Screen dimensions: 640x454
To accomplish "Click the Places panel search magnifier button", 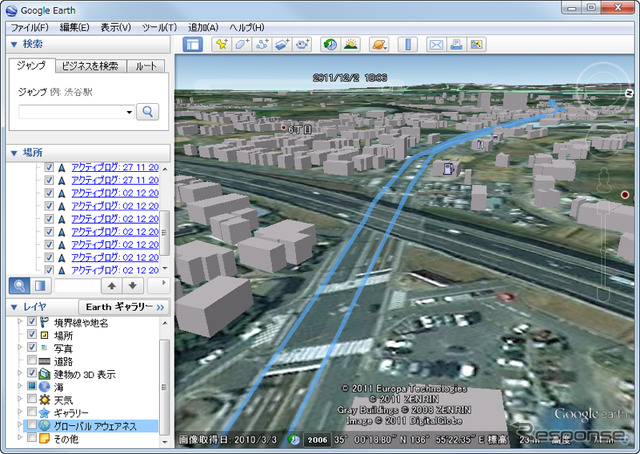I will pyautogui.click(x=19, y=286).
